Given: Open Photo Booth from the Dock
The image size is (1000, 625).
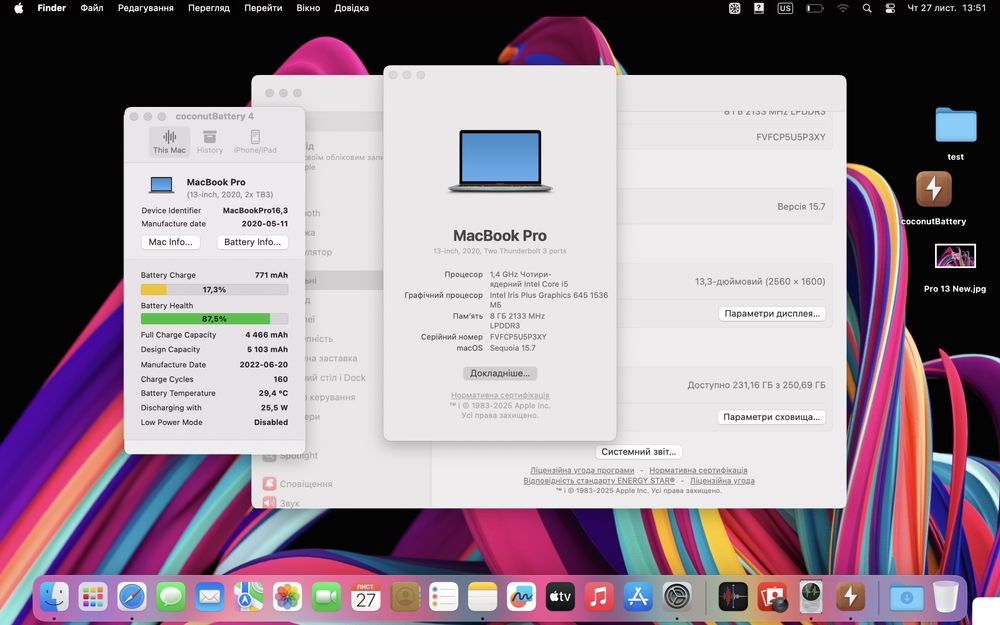Looking at the screenshot, I should pos(772,597).
